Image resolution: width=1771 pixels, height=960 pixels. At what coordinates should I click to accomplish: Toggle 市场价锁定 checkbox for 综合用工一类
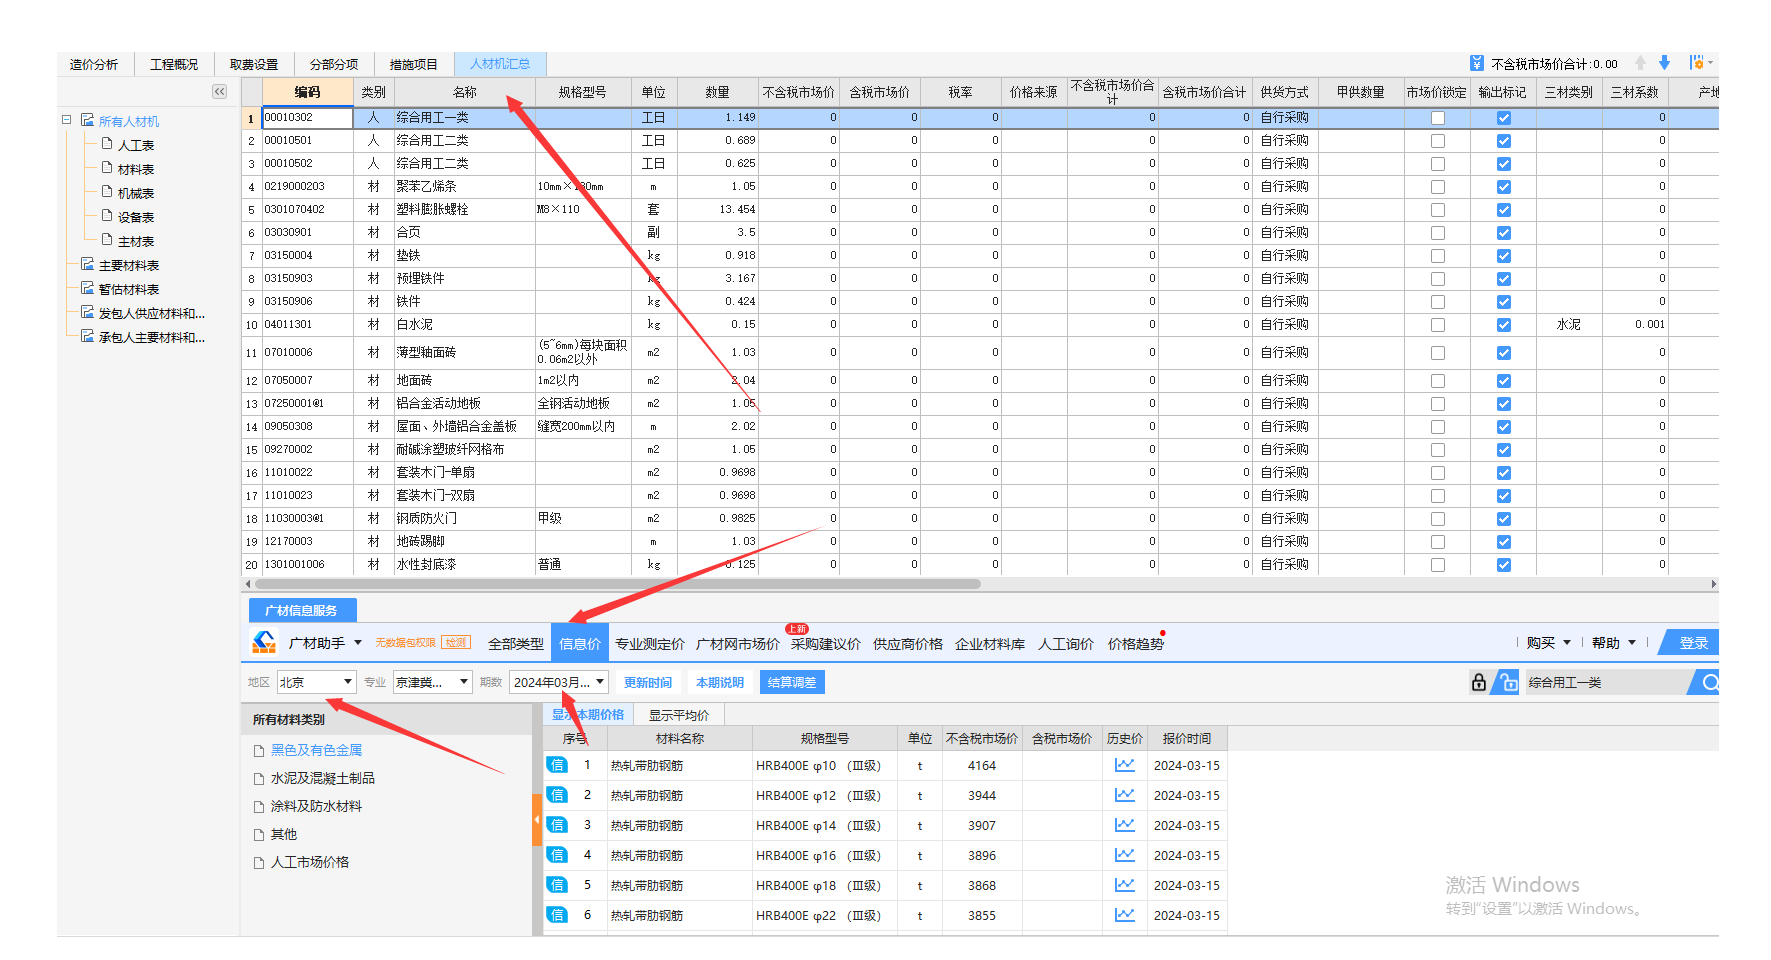tap(1438, 118)
